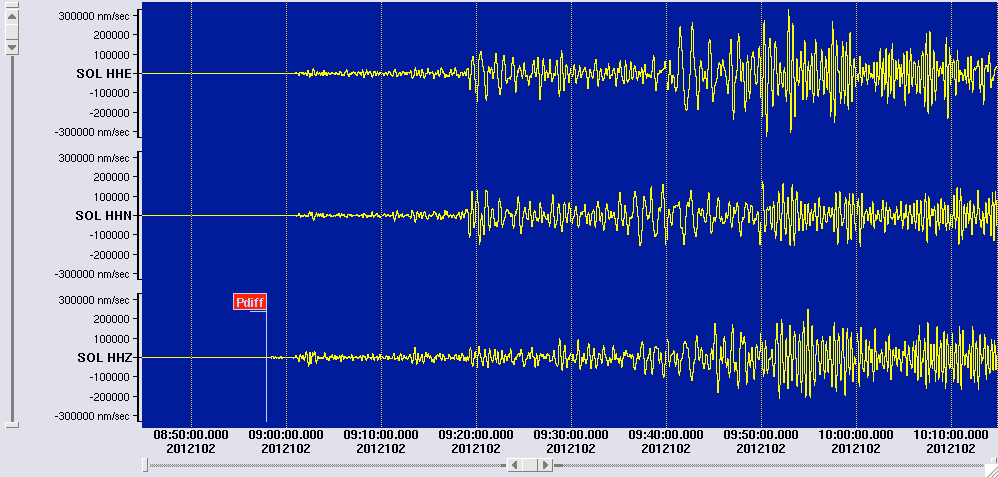The height and width of the screenshot is (477, 998).
Task: Click the 09:10:00.000 time axis label
Action: point(381,435)
